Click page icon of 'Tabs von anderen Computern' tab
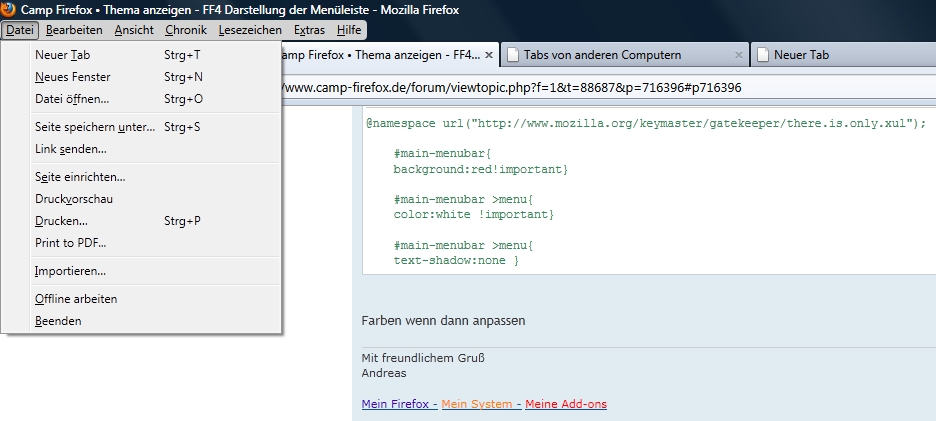Screen dimensions: 936x421 coord(512,55)
